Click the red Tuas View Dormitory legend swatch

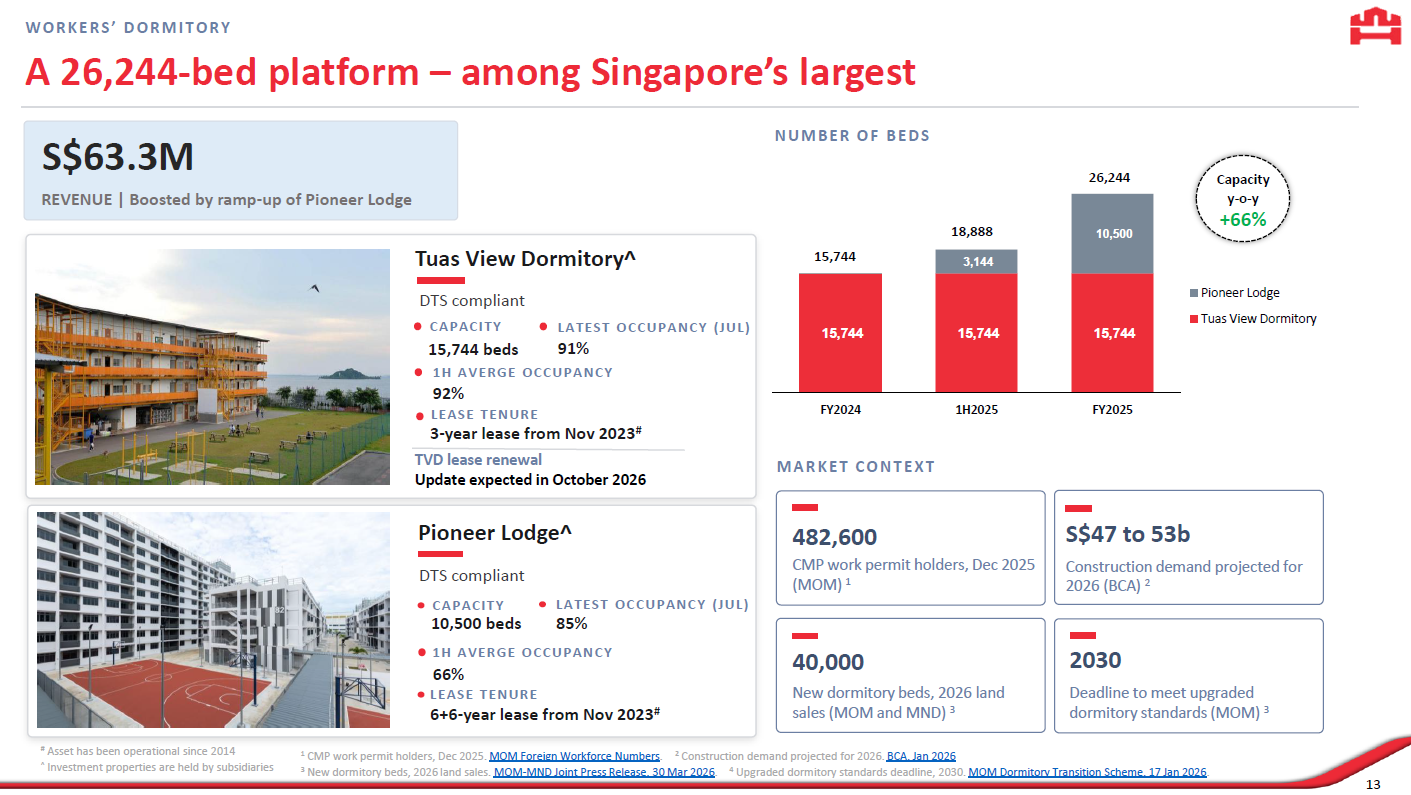click(1194, 319)
